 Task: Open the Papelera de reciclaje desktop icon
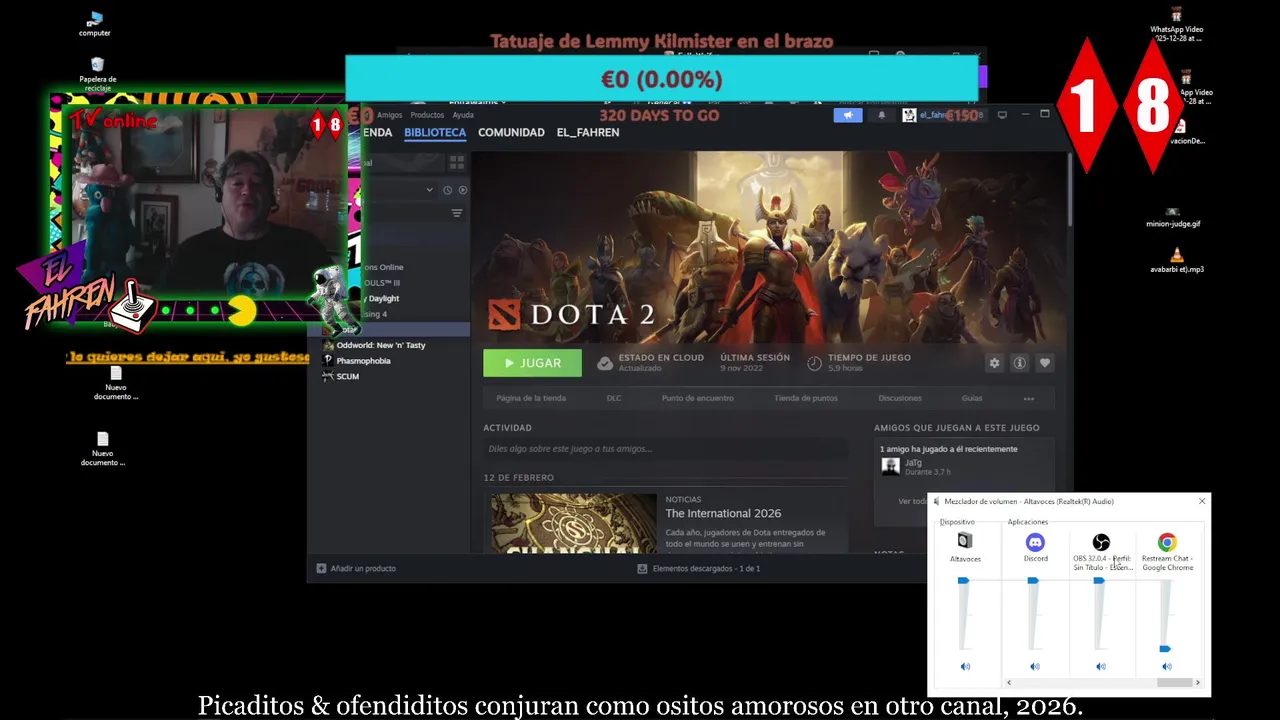[x=97, y=64]
